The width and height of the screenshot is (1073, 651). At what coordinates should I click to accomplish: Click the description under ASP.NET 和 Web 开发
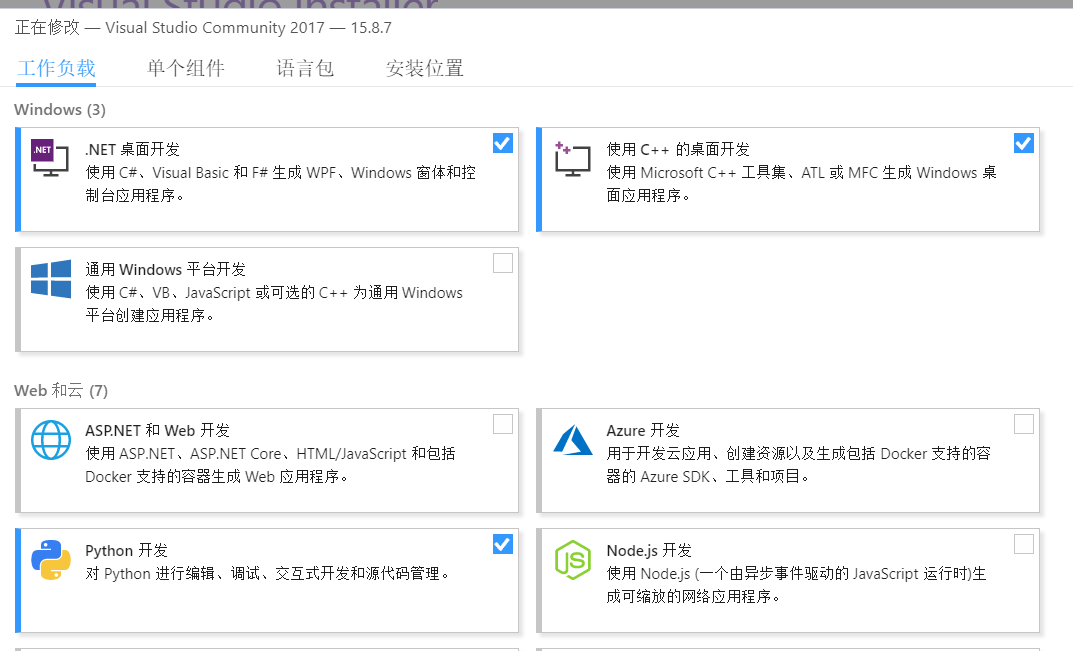(270, 465)
